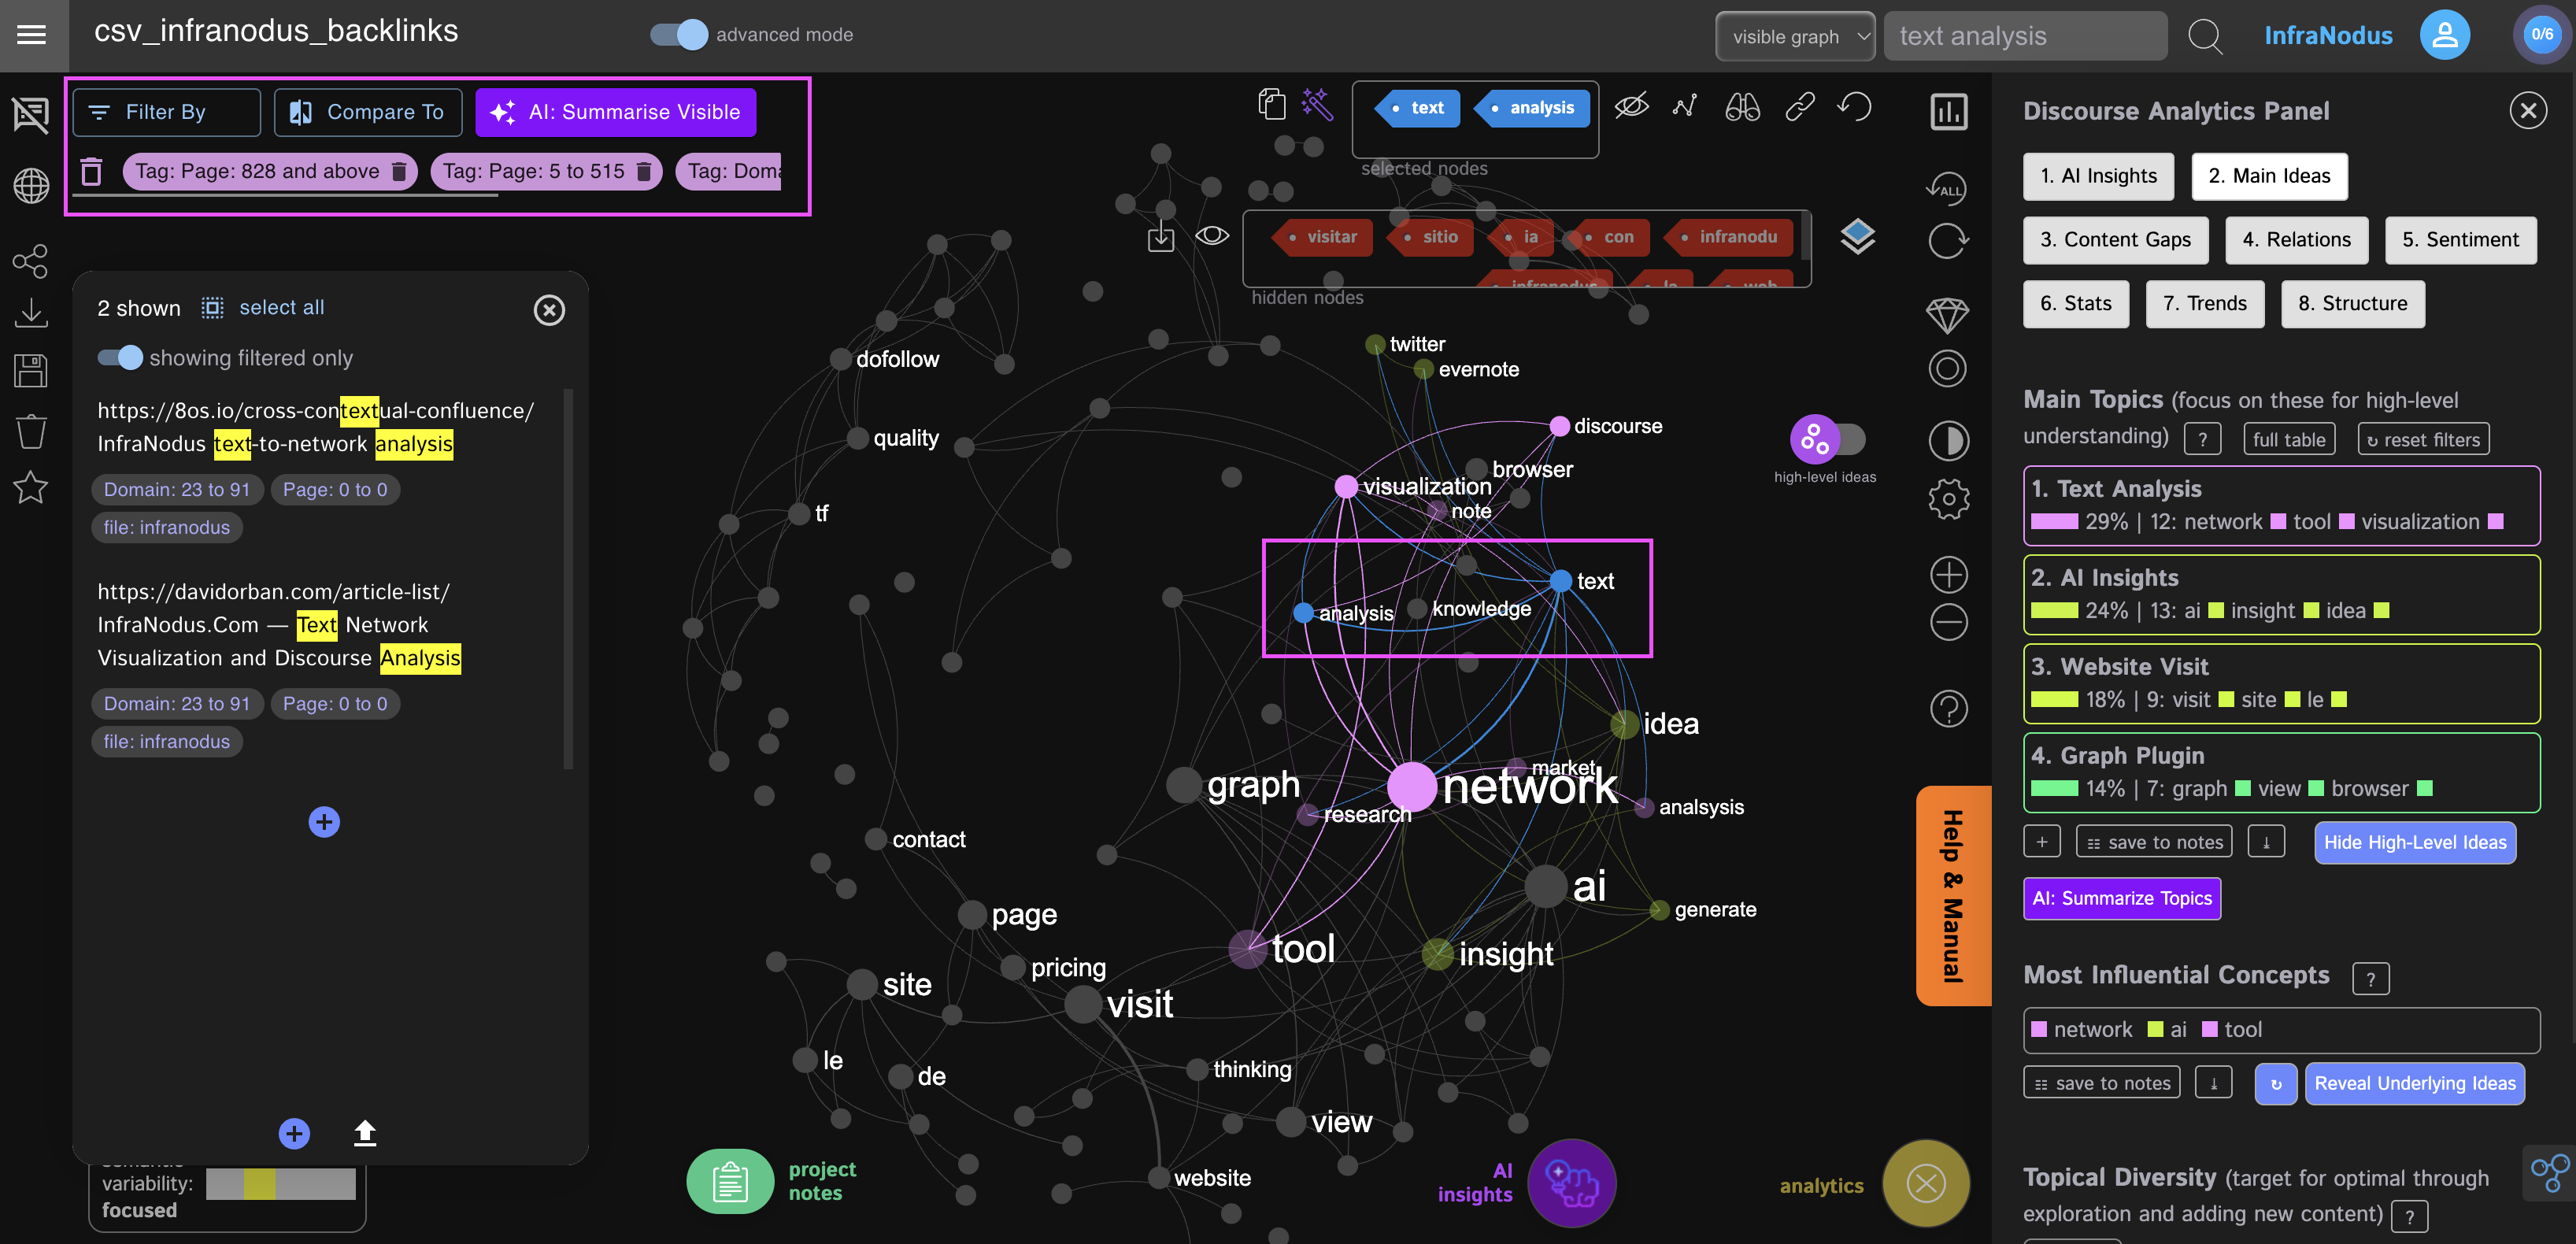Screen dimensions: 2576x1244
Task: Hide selected nodes with crossed eye icon
Action: [x=1631, y=105]
